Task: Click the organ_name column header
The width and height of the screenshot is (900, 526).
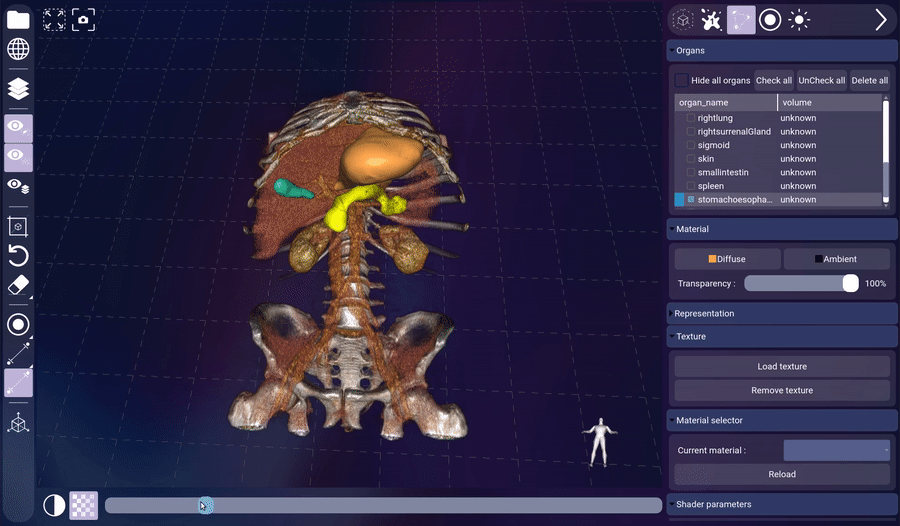Action: [x=726, y=102]
